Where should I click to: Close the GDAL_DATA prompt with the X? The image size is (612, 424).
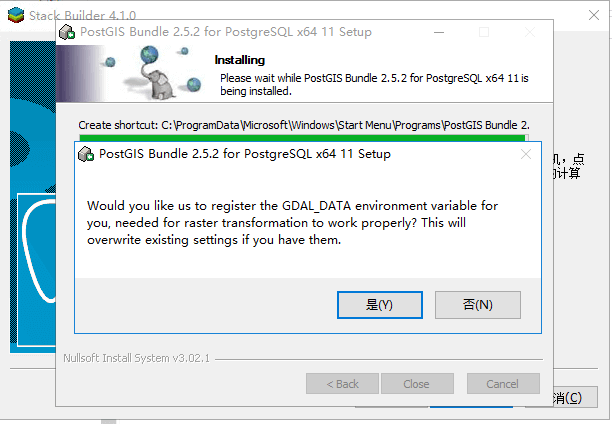[525, 155]
